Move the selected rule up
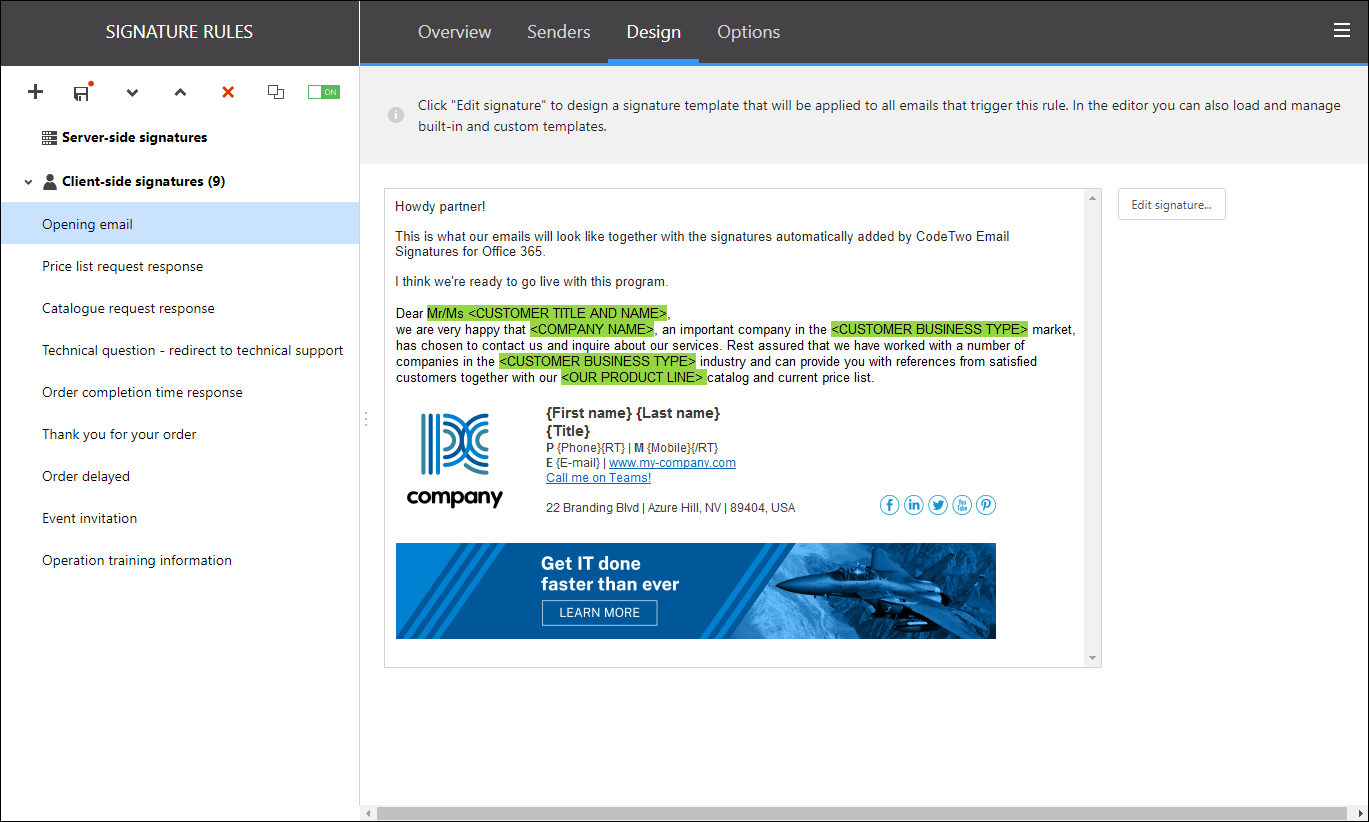This screenshot has height=822, width=1369. click(x=180, y=92)
